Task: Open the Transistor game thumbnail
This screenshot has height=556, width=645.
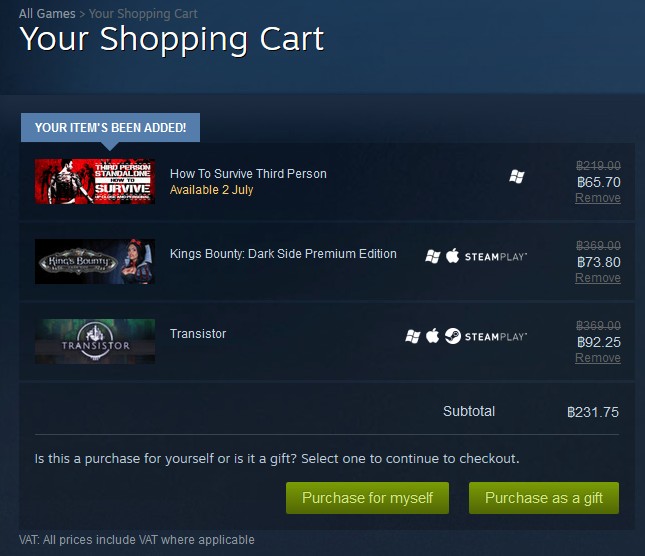Action: pyautogui.click(x=95, y=341)
